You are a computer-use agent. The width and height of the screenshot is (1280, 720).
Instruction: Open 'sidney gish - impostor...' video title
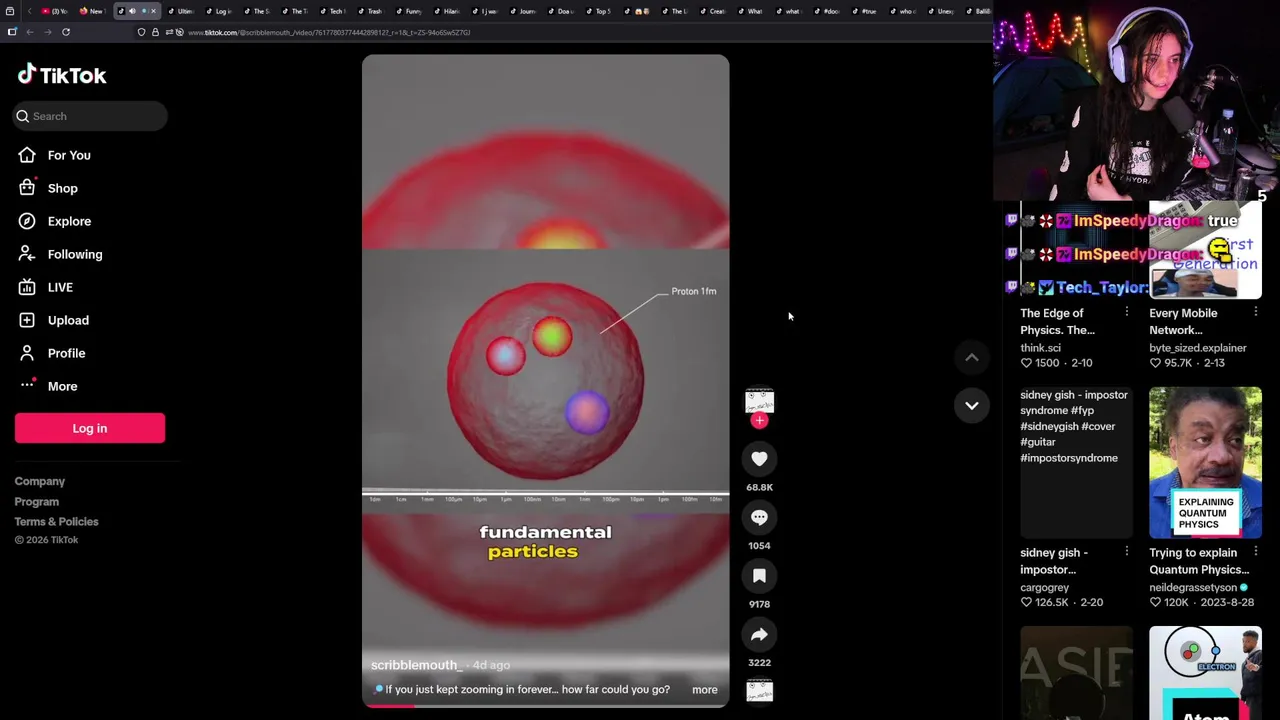click(1054, 561)
